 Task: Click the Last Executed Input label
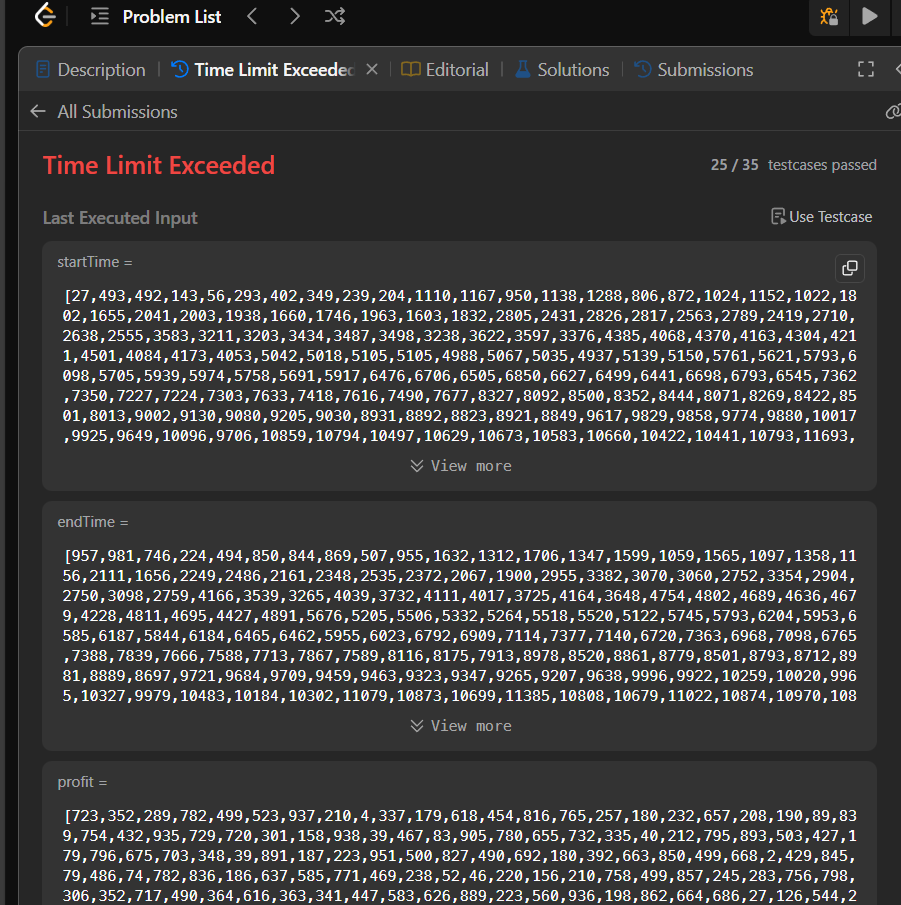coord(120,218)
